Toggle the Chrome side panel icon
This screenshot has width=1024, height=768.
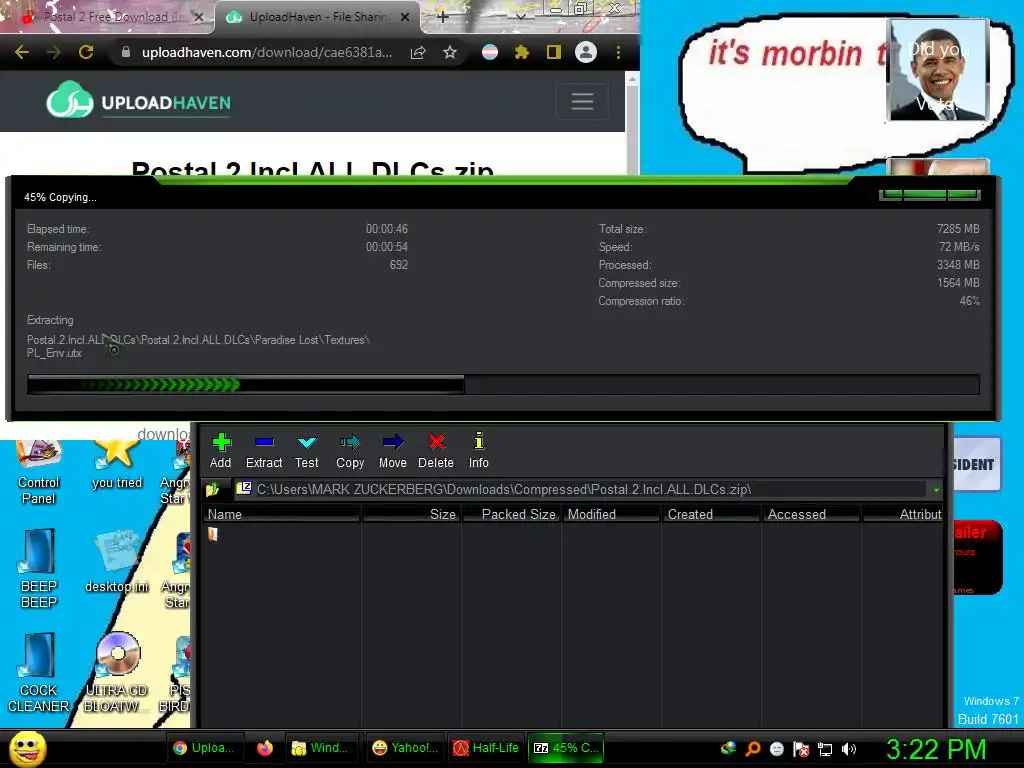[554, 52]
